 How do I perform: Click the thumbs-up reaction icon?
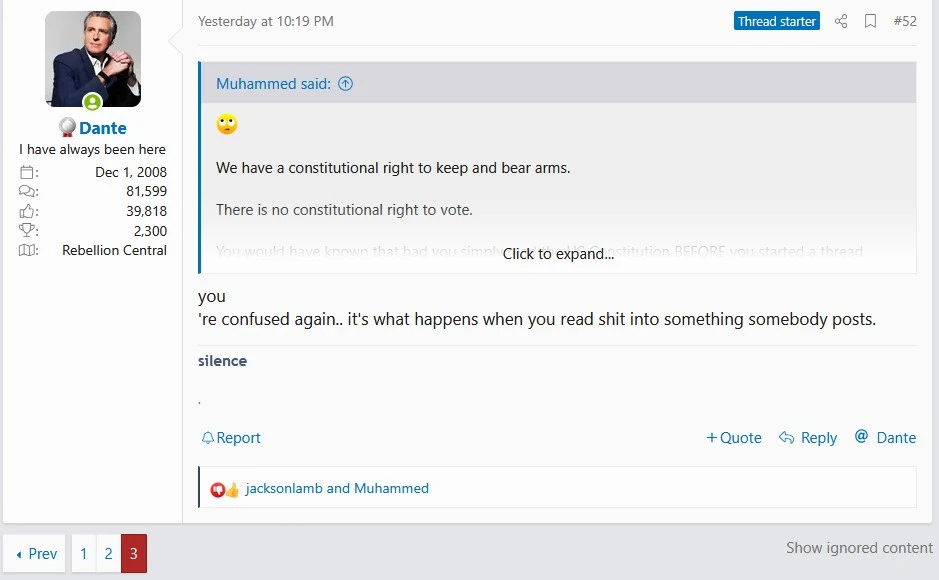[x=232, y=490]
